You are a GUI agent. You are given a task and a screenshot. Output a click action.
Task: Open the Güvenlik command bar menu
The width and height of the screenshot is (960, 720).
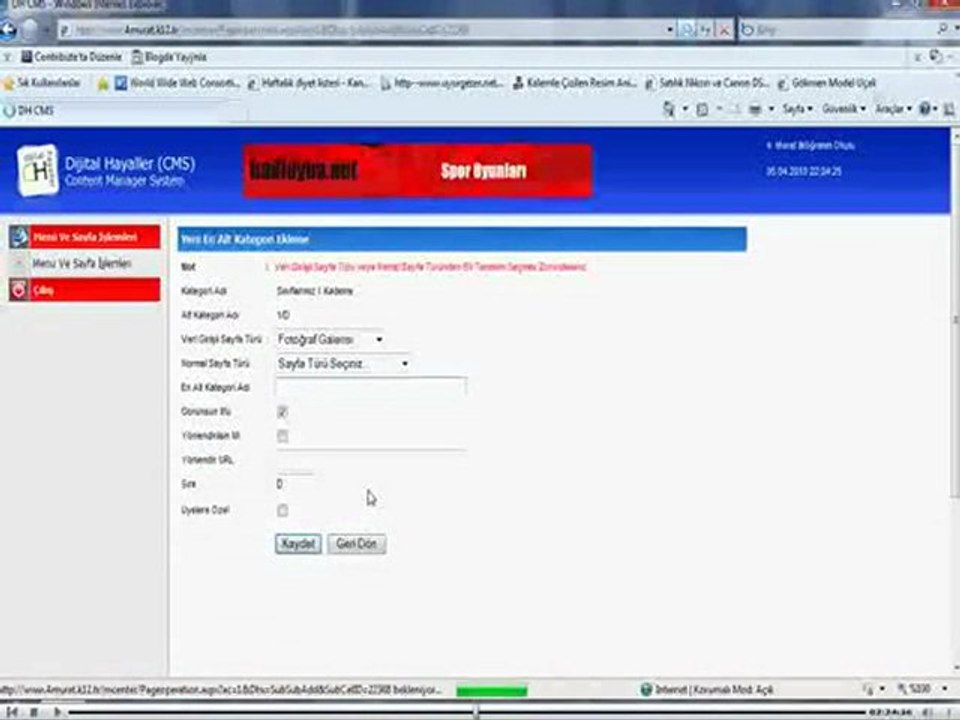pyautogui.click(x=844, y=109)
